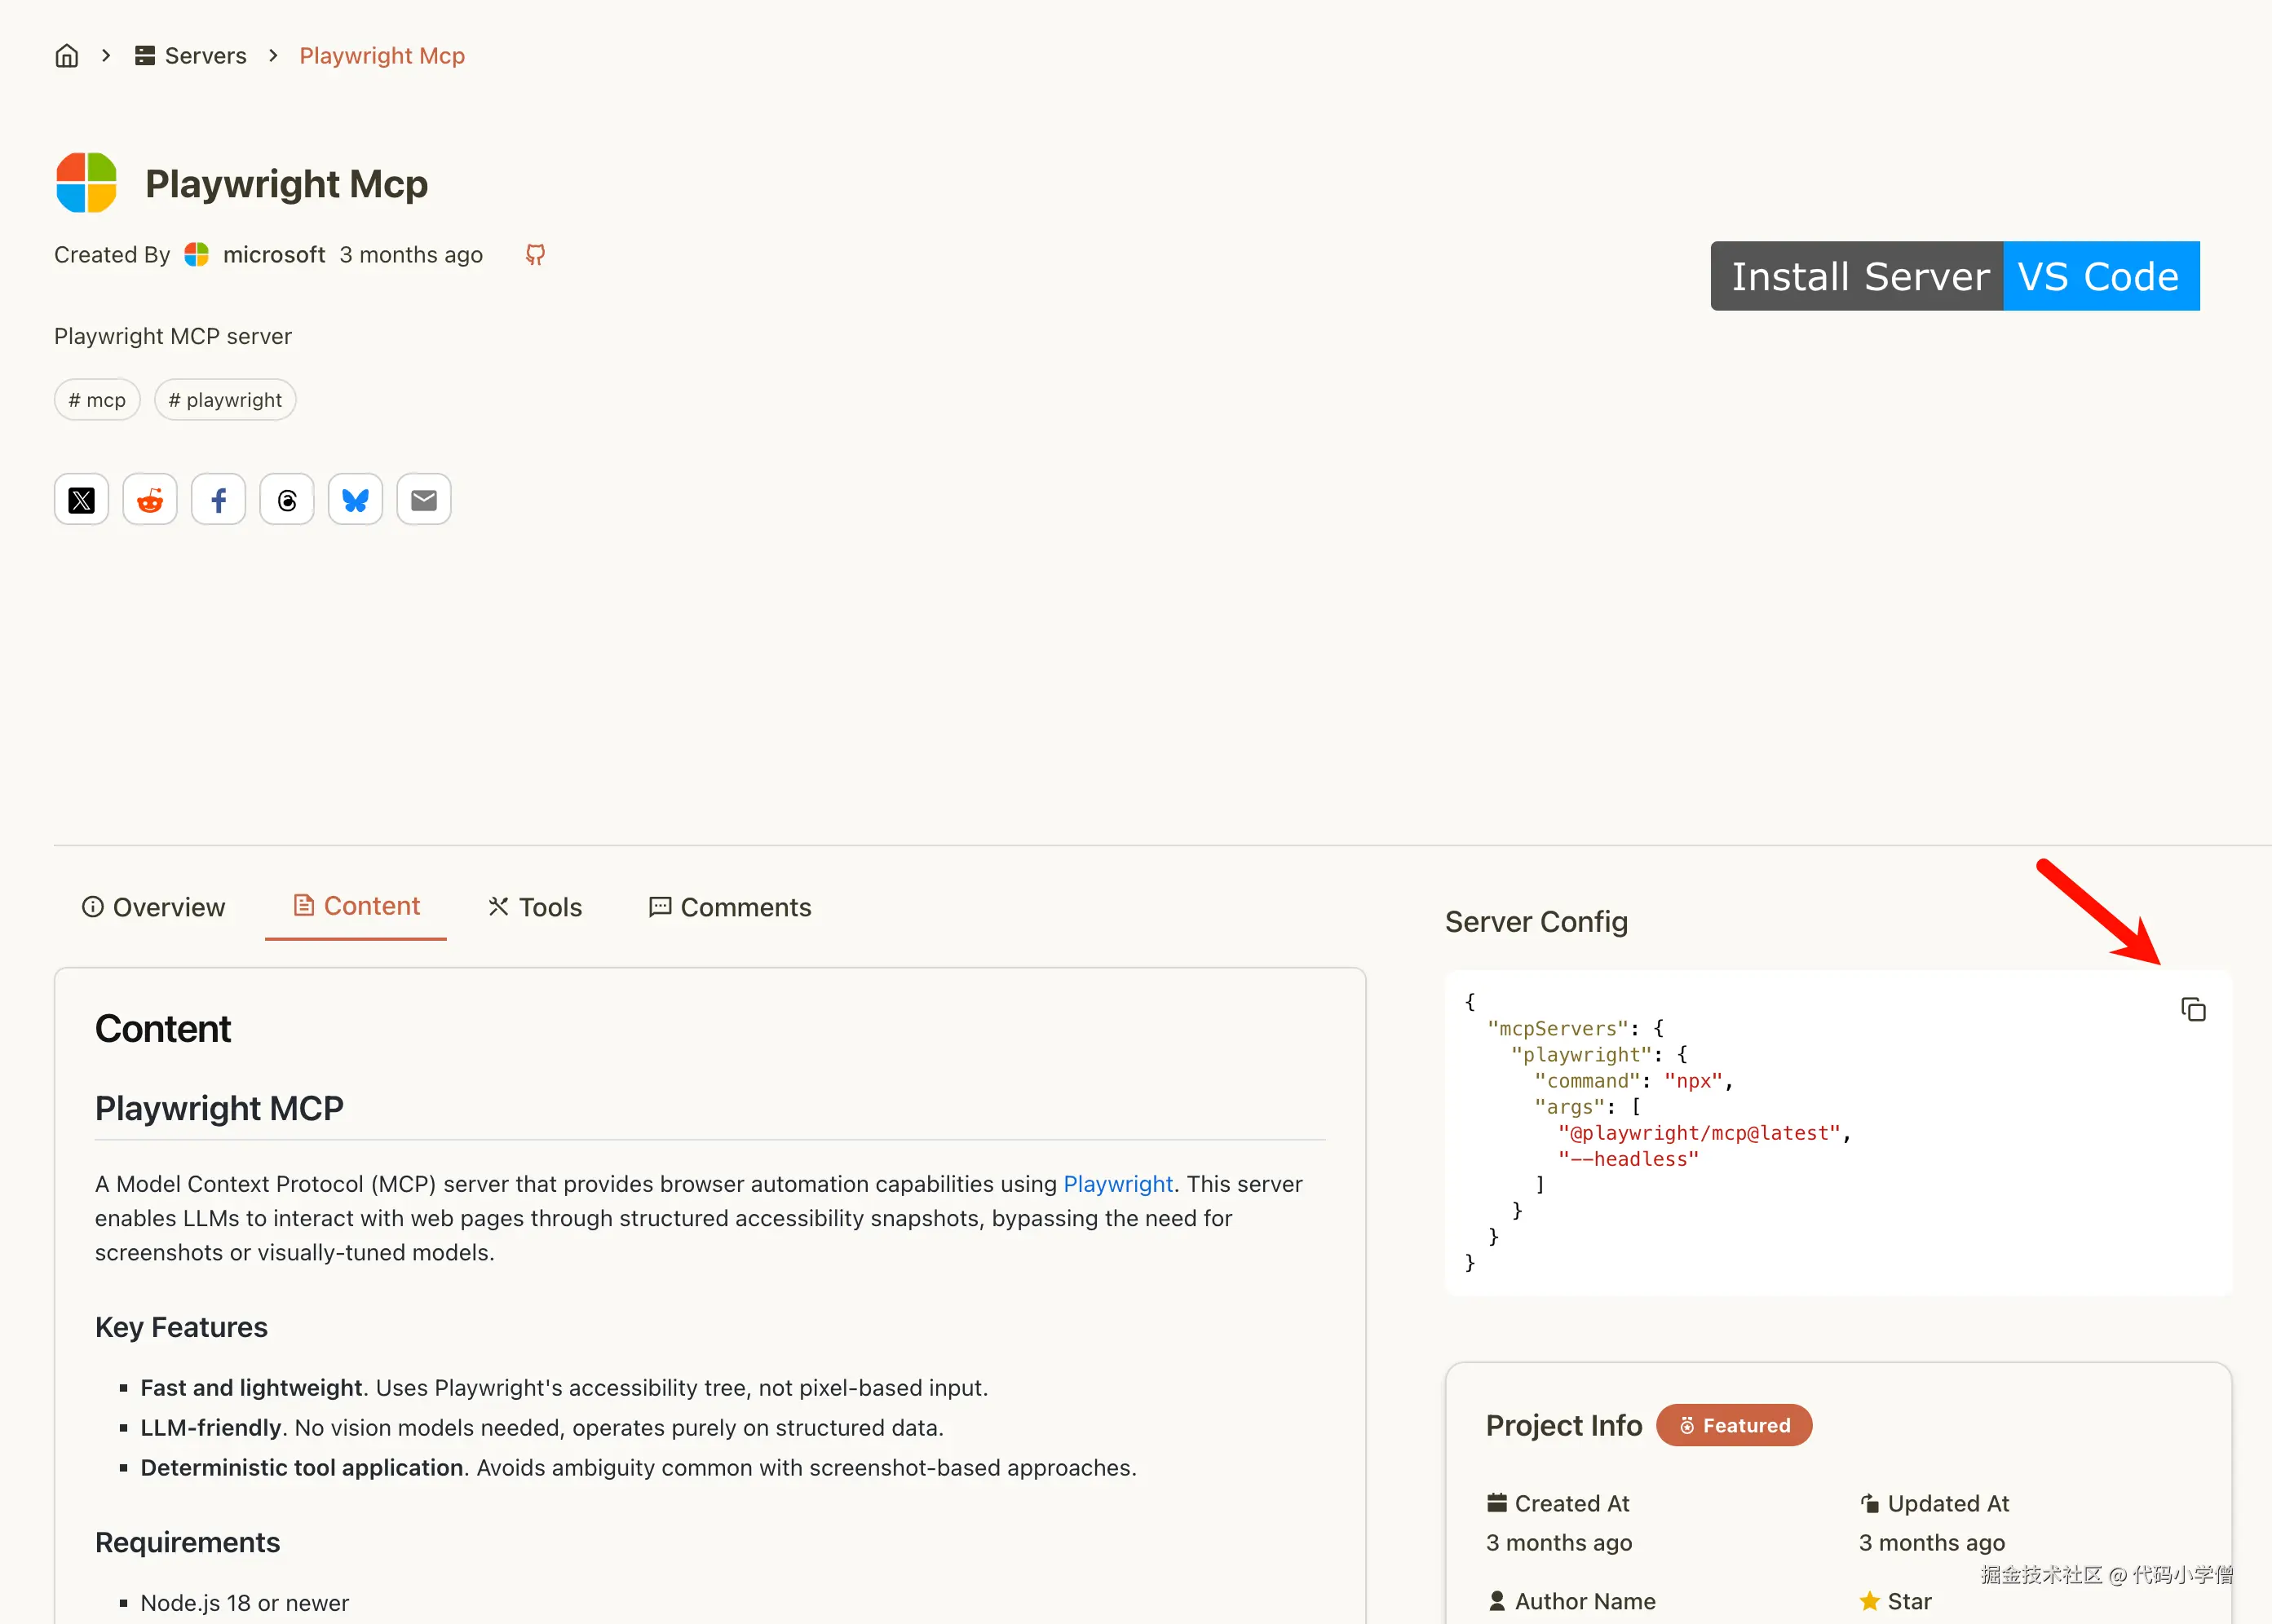Open the Tools tab
Image resolution: width=2272 pixels, height=1624 pixels.
[x=535, y=907]
